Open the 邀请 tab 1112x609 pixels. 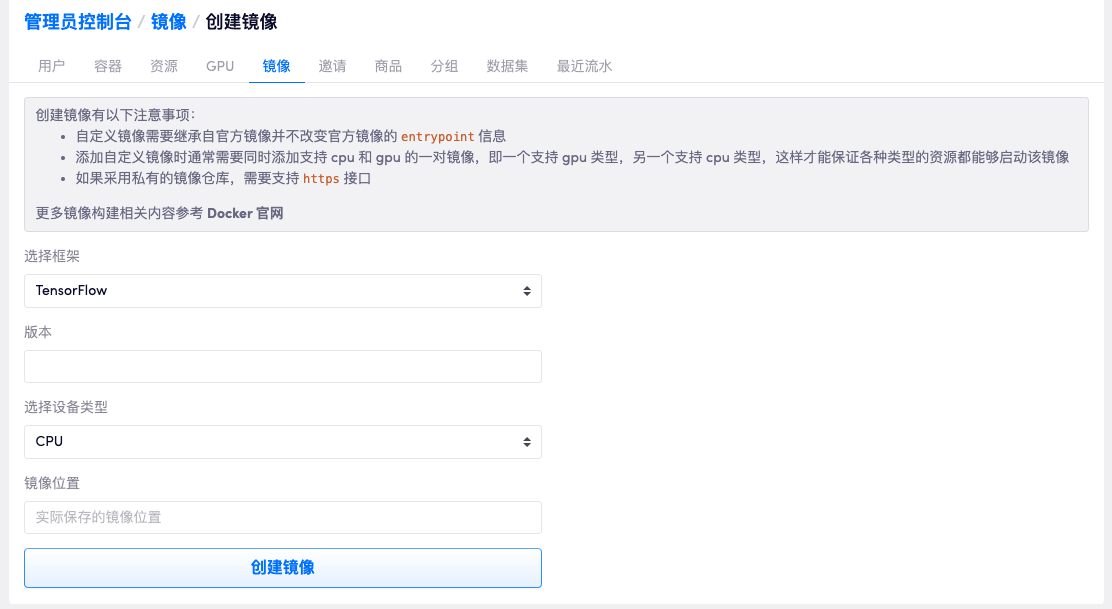333,66
